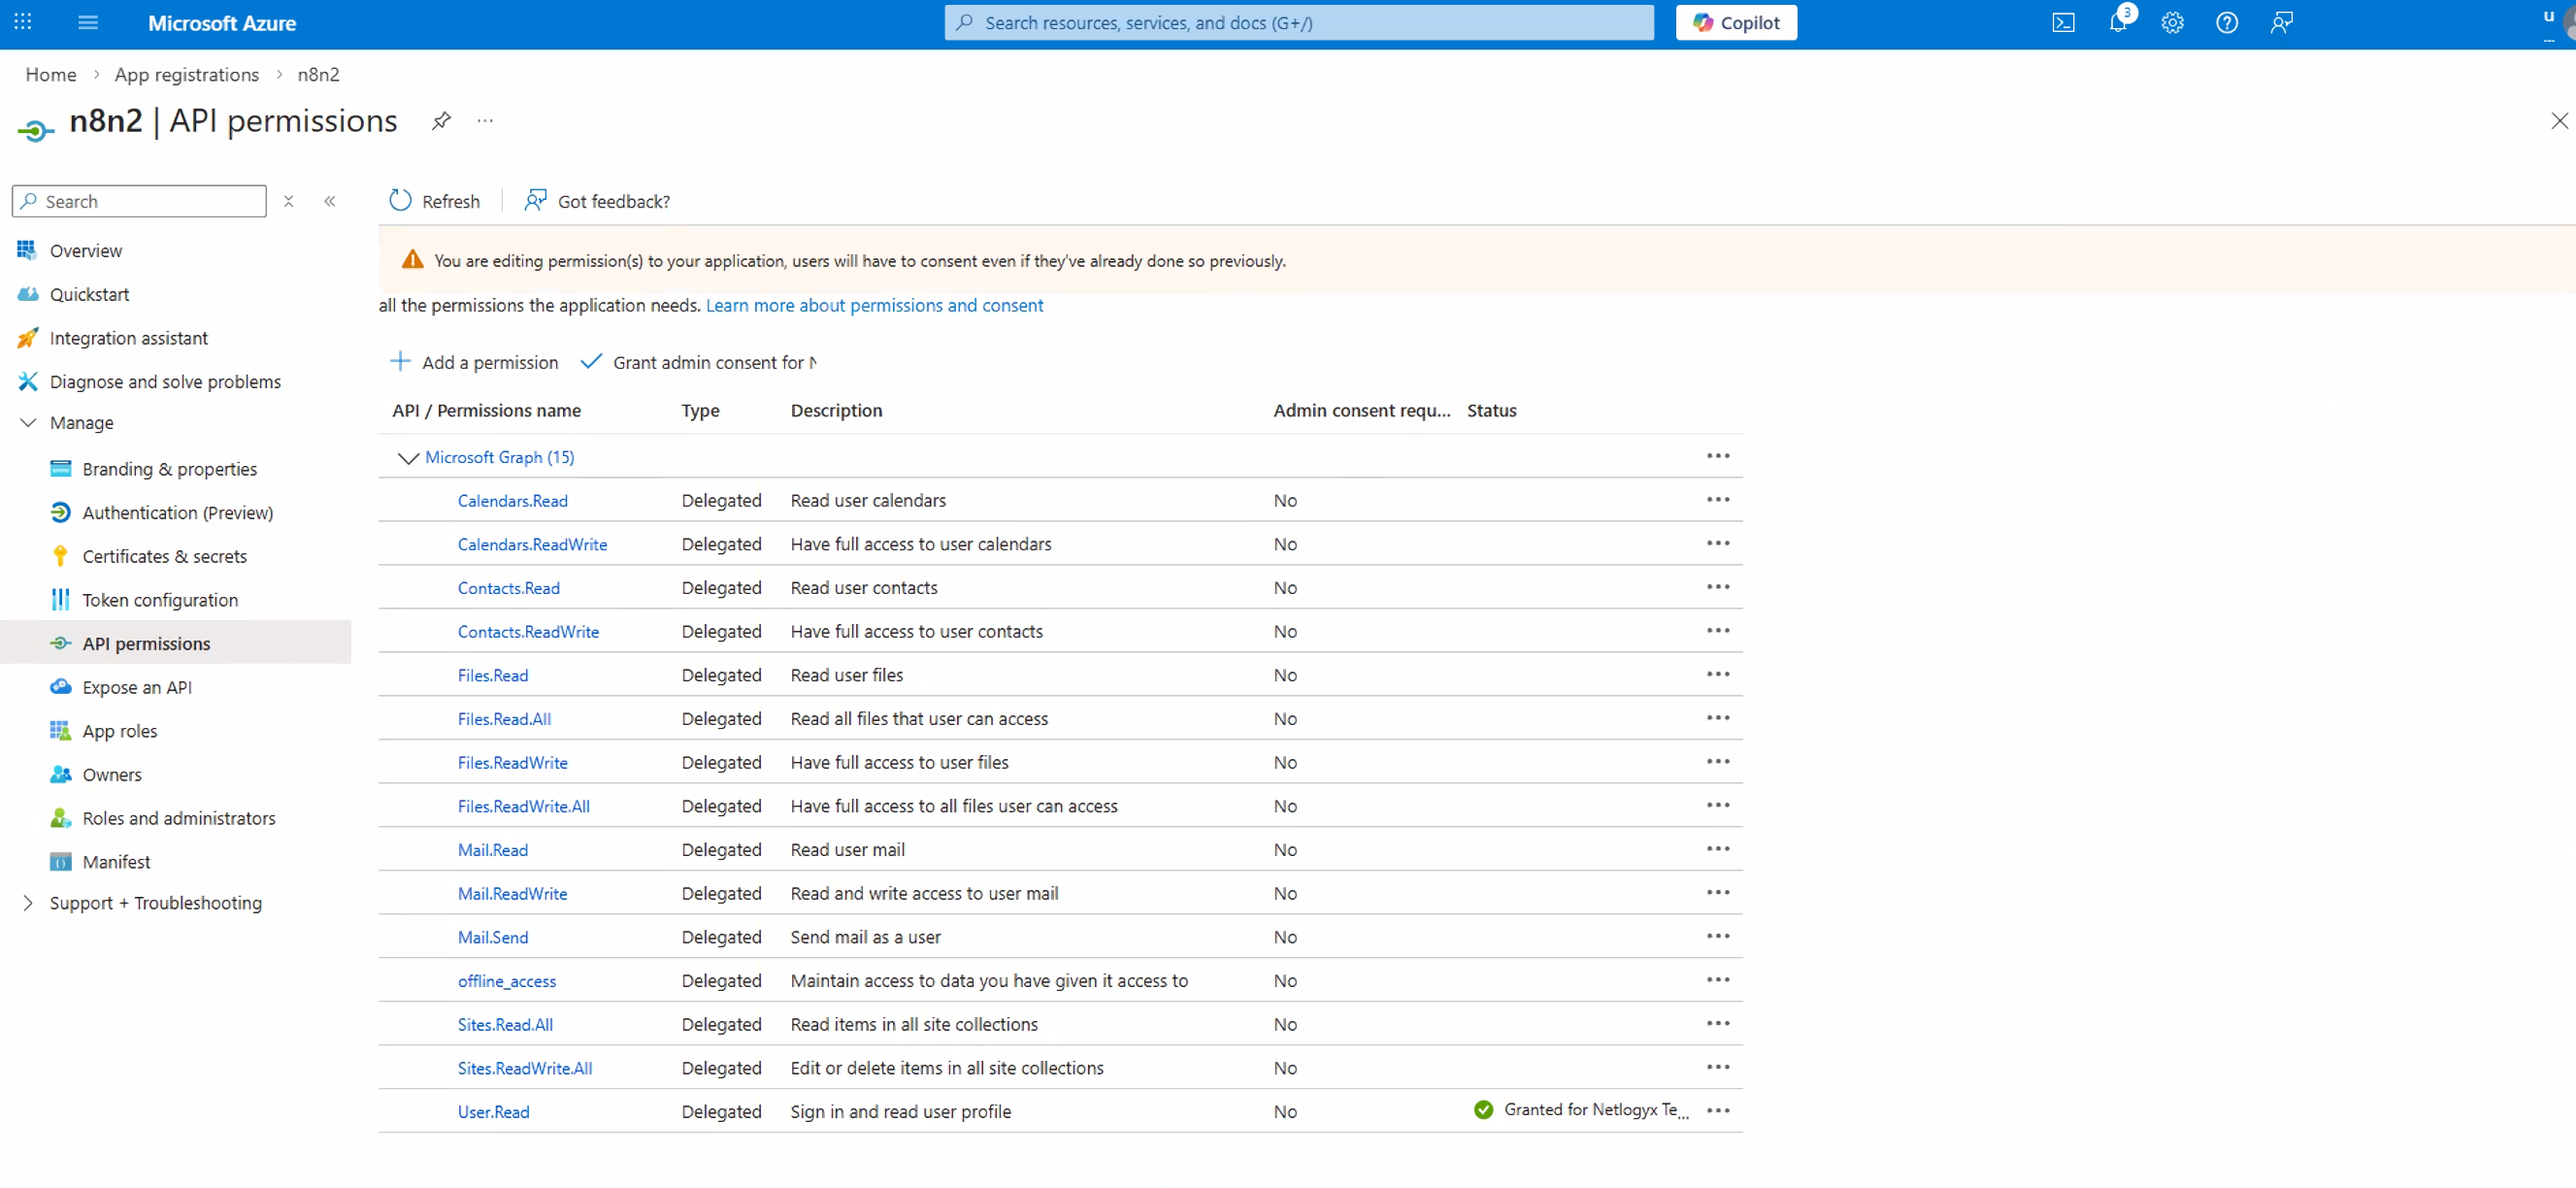Image resolution: width=2576 pixels, height=1188 pixels.
Task: Collapse the Manage section in the sidebar
Action: pyautogui.click(x=28, y=422)
